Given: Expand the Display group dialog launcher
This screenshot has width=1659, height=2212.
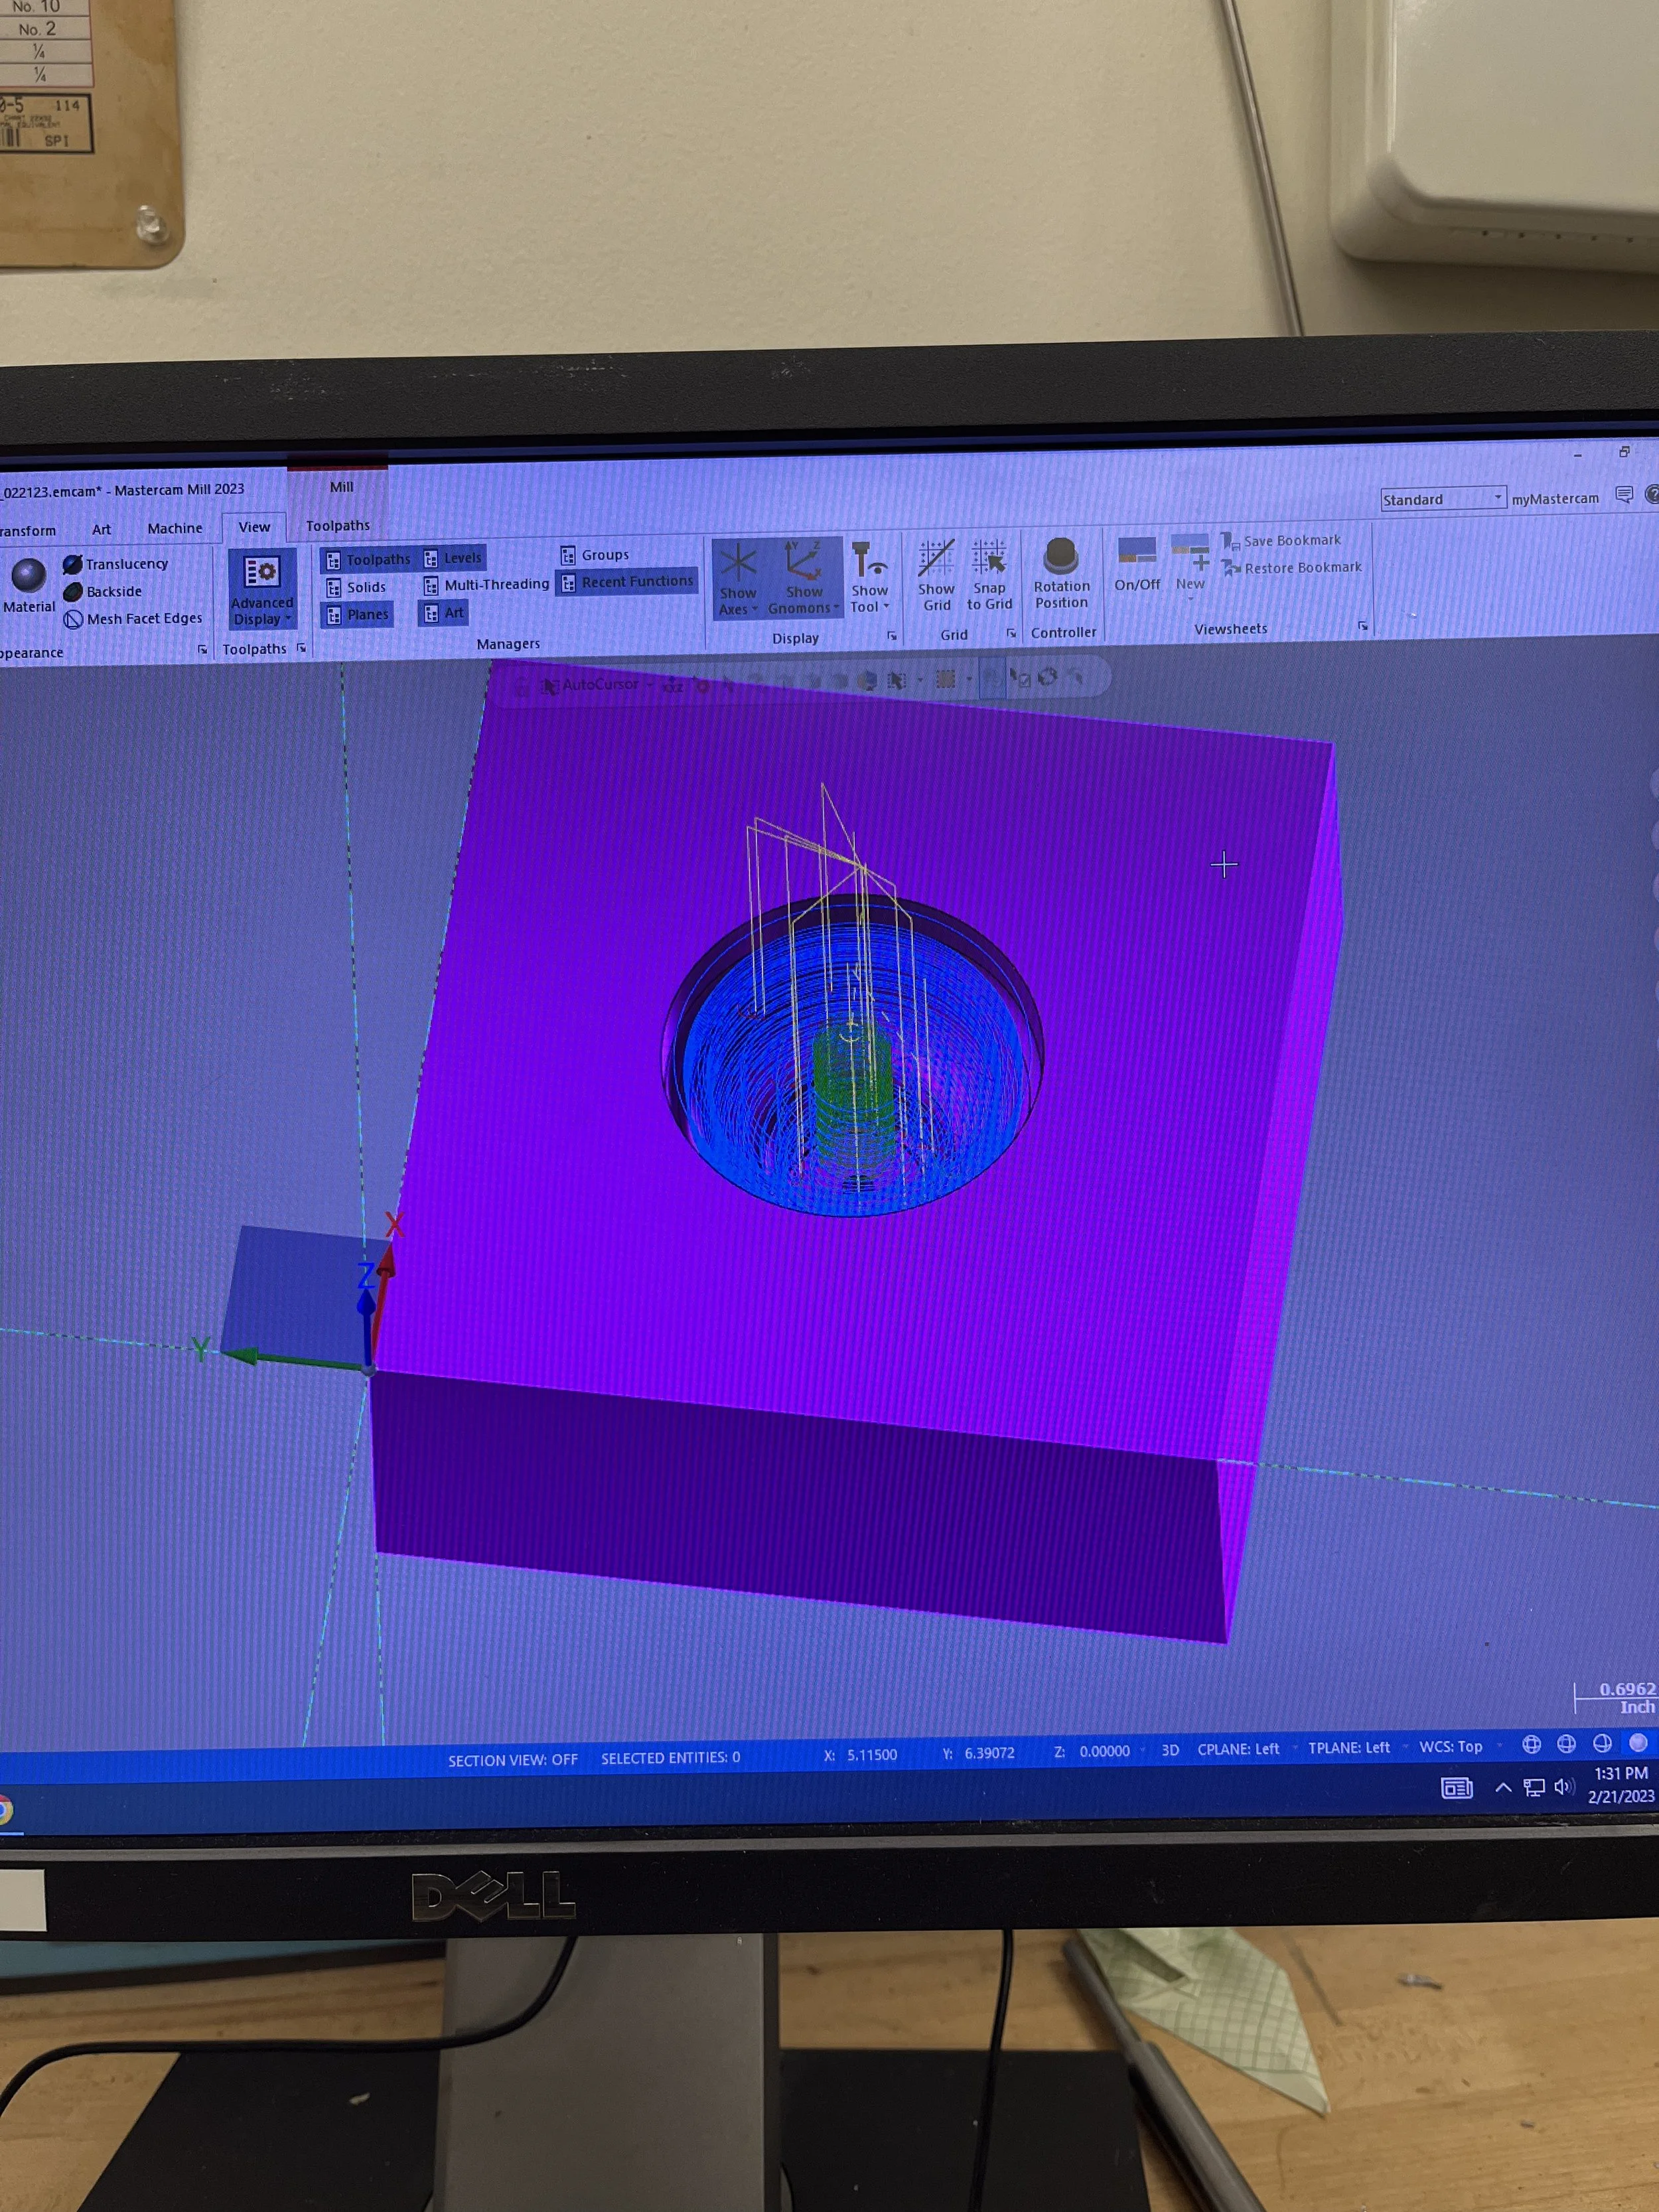Looking at the screenshot, I should tap(891, 636).
